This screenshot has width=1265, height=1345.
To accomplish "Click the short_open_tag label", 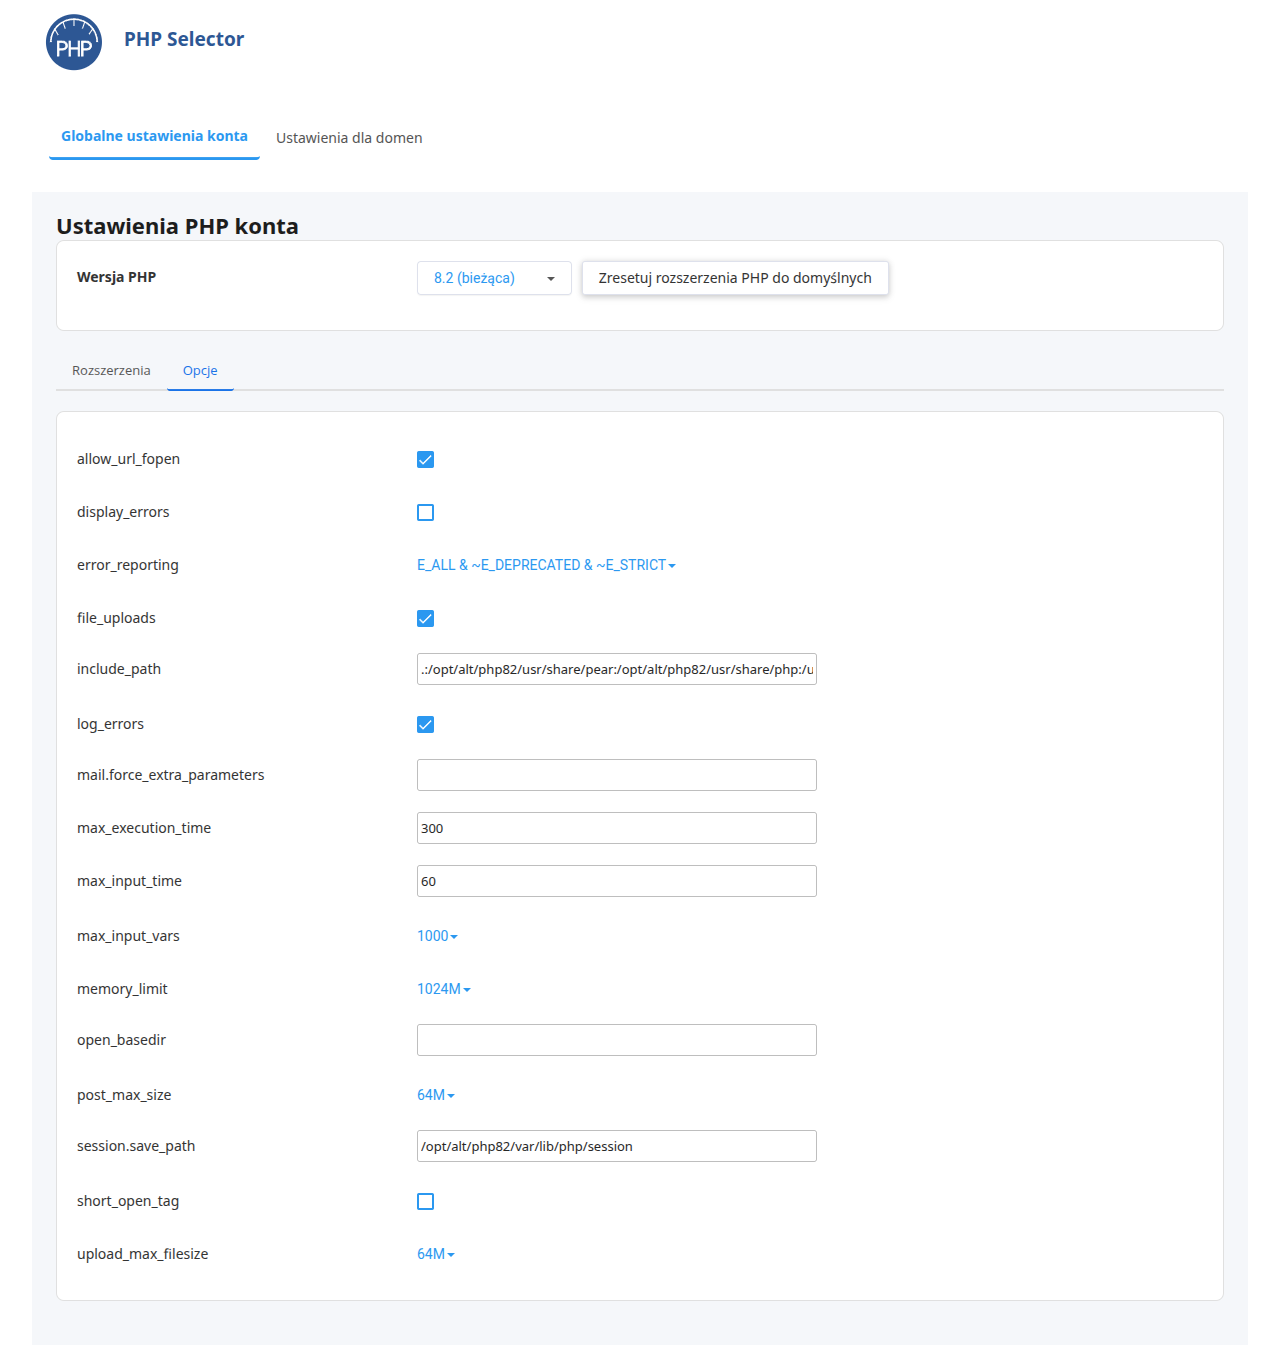I will point(128,1201).
